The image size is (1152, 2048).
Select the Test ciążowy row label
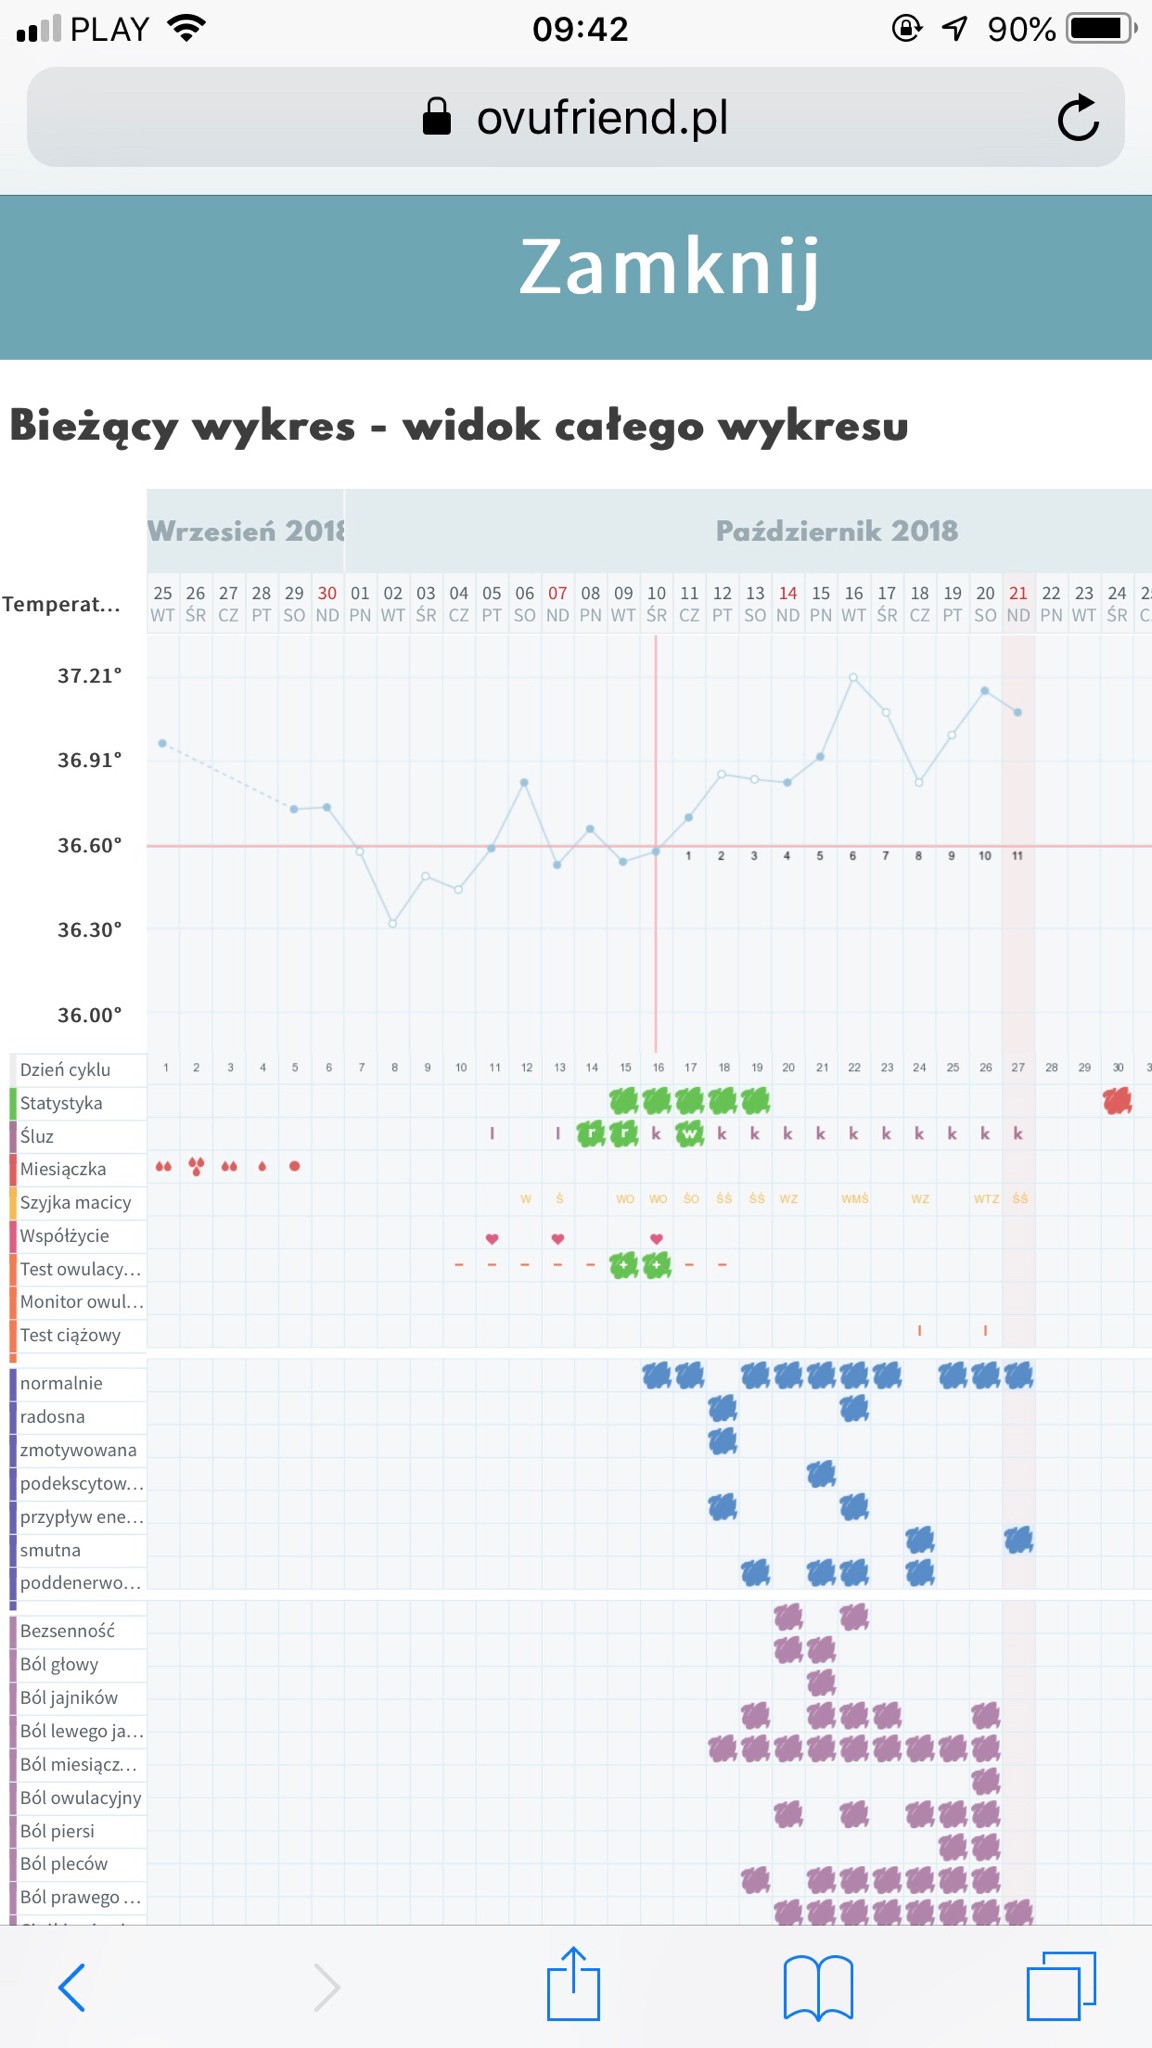pos(70,1335)
